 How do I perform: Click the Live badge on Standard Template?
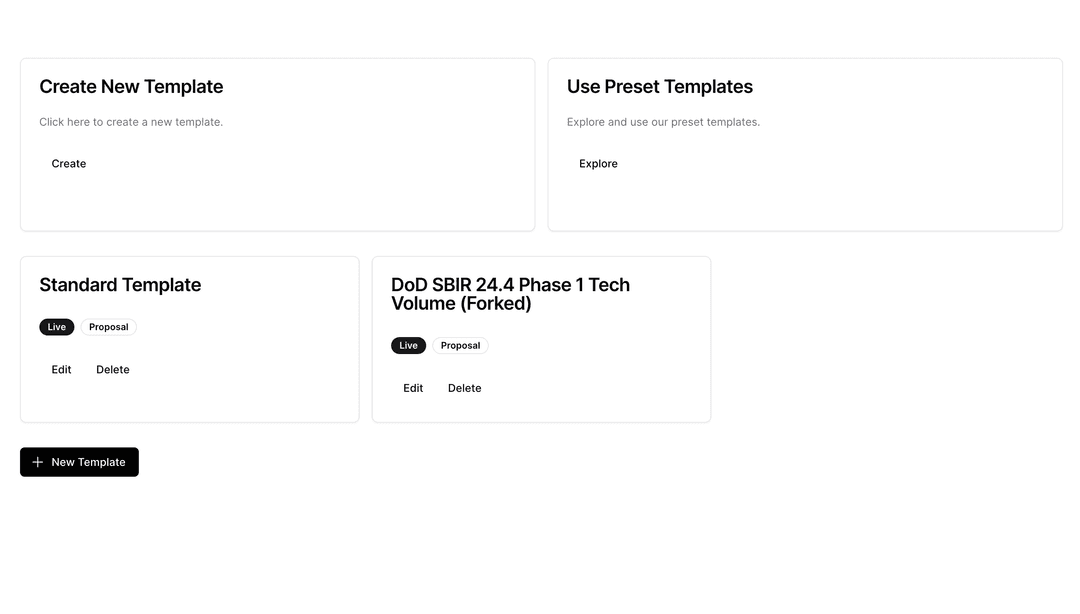(57, 327)
